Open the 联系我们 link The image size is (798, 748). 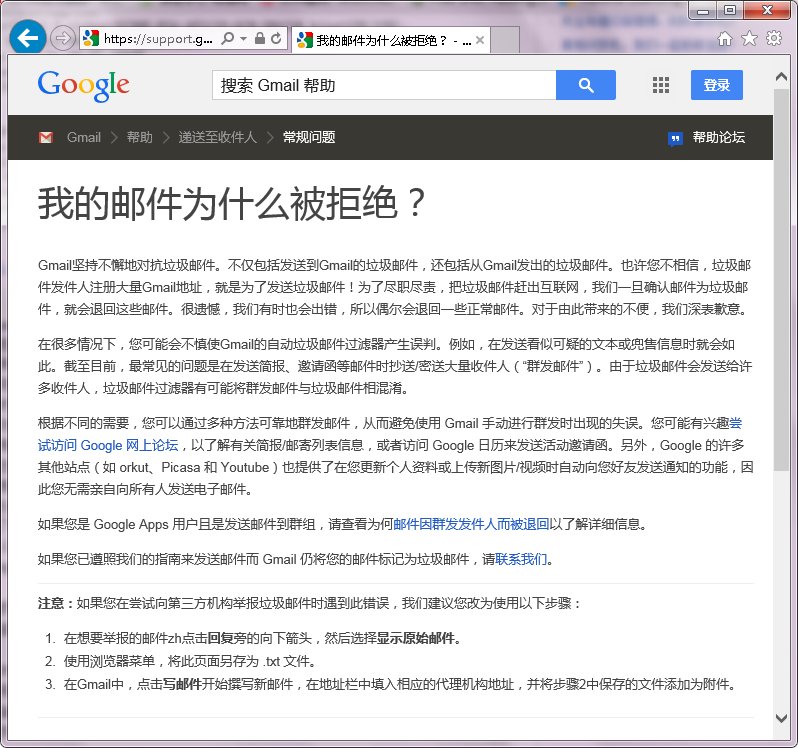pyautogui.click(x=521, y=559)
